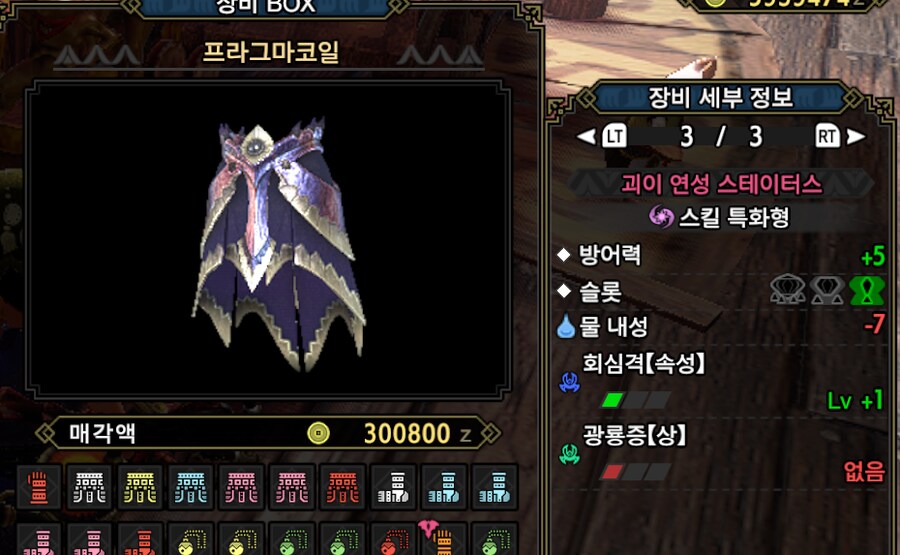Click the 장비 세부 정보 panel header
Screen dimensions: 900x555
pyautogui.click(x=720, y=98)
